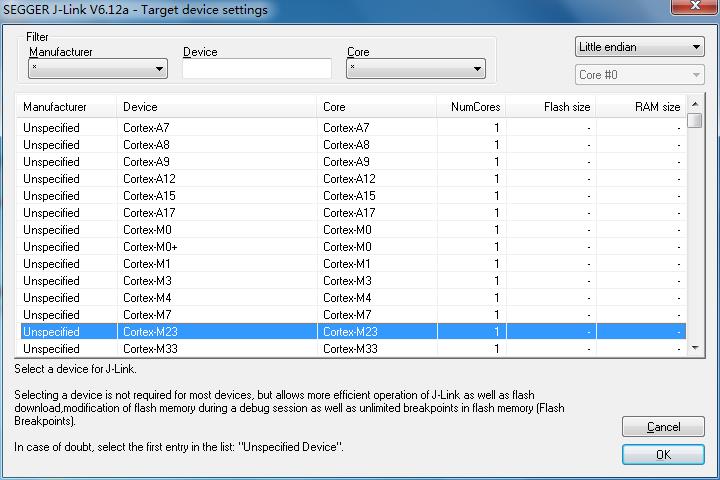
Task: Select the Cortex-A7 device row
Action: tap(351, 128)
